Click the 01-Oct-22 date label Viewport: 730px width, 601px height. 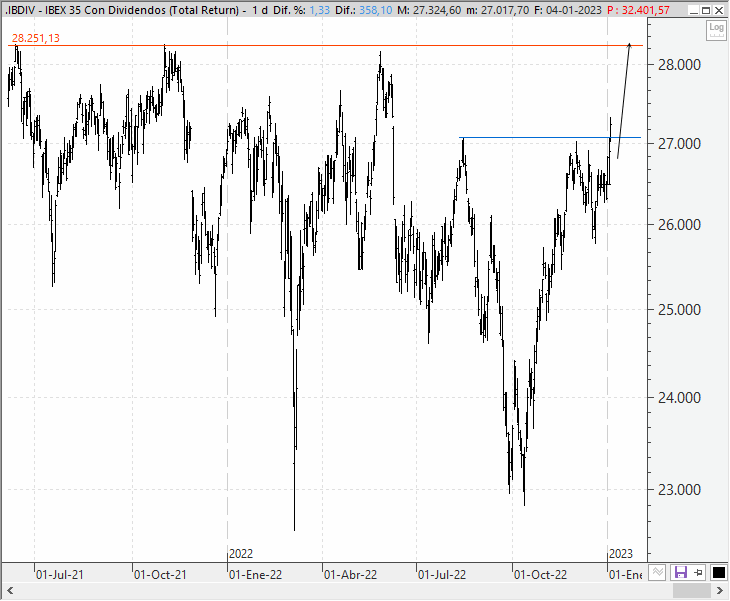(x=541, y=575)
